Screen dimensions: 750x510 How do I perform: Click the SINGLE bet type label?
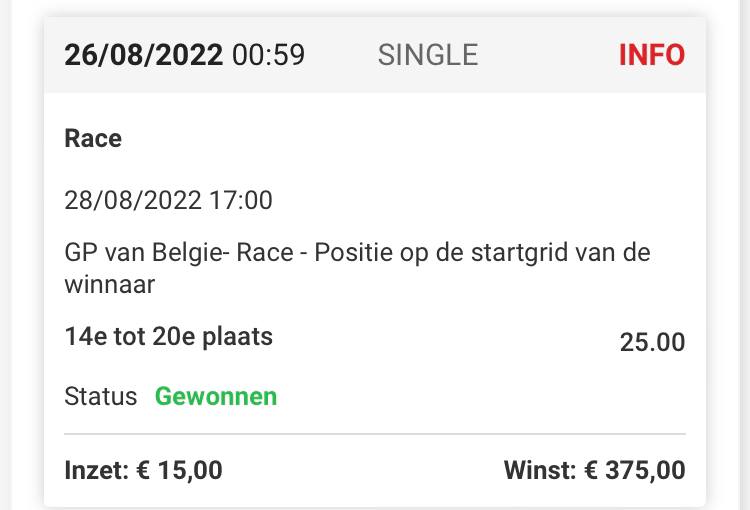coord(427,54)
